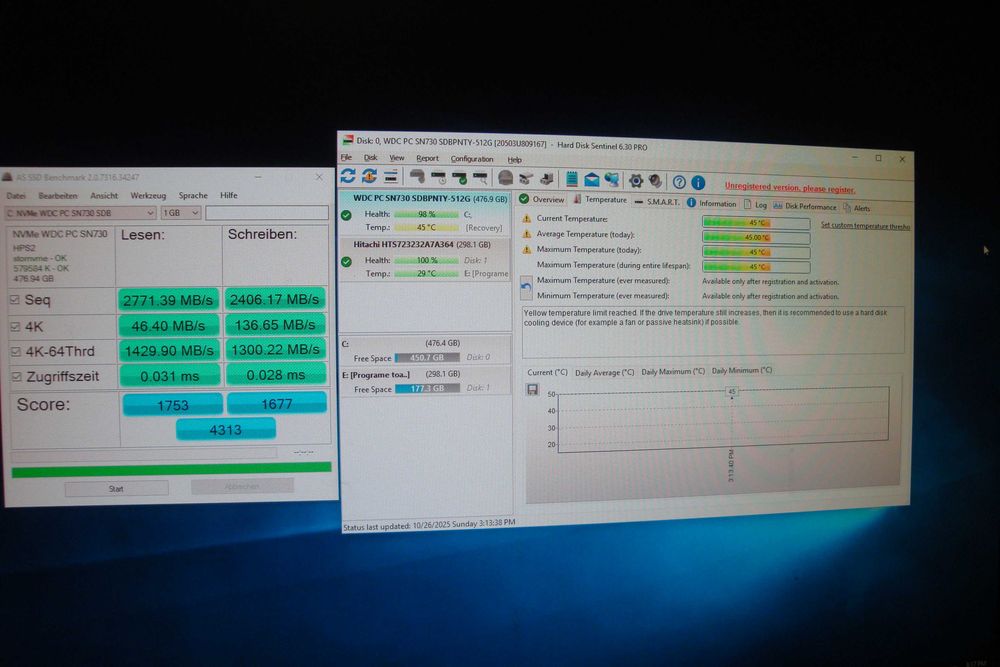Click the blue info about icon
1000x667 pixels.
click(x=698, y=183)
